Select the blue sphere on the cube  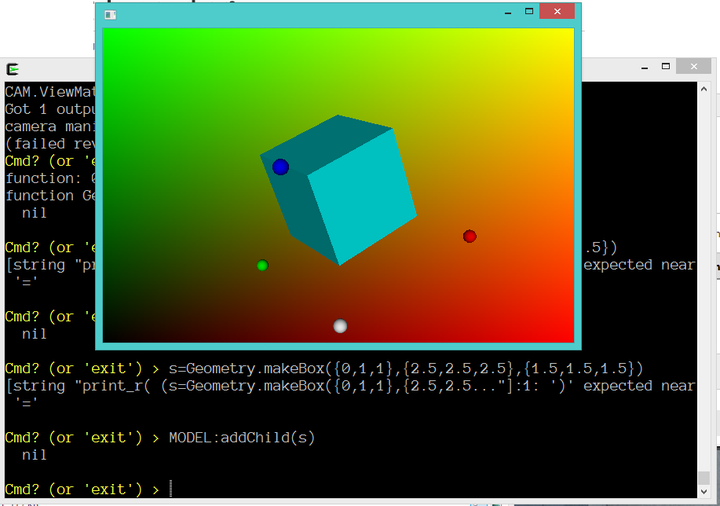pyautogui.click(x=281, y=167)
